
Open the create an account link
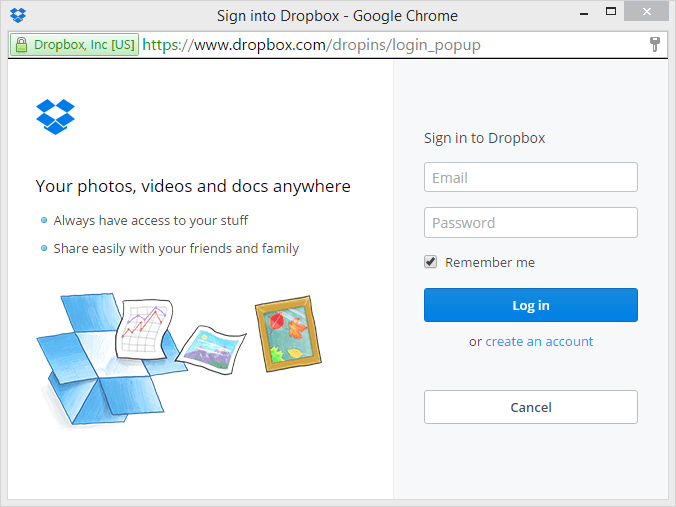coord(539,341)
